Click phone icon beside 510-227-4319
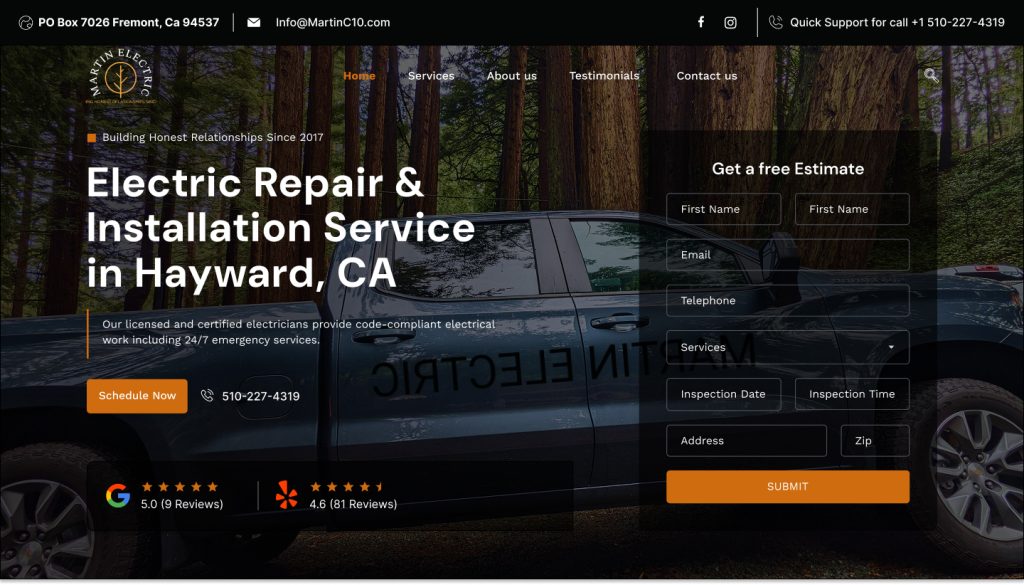 coord(207,395)
